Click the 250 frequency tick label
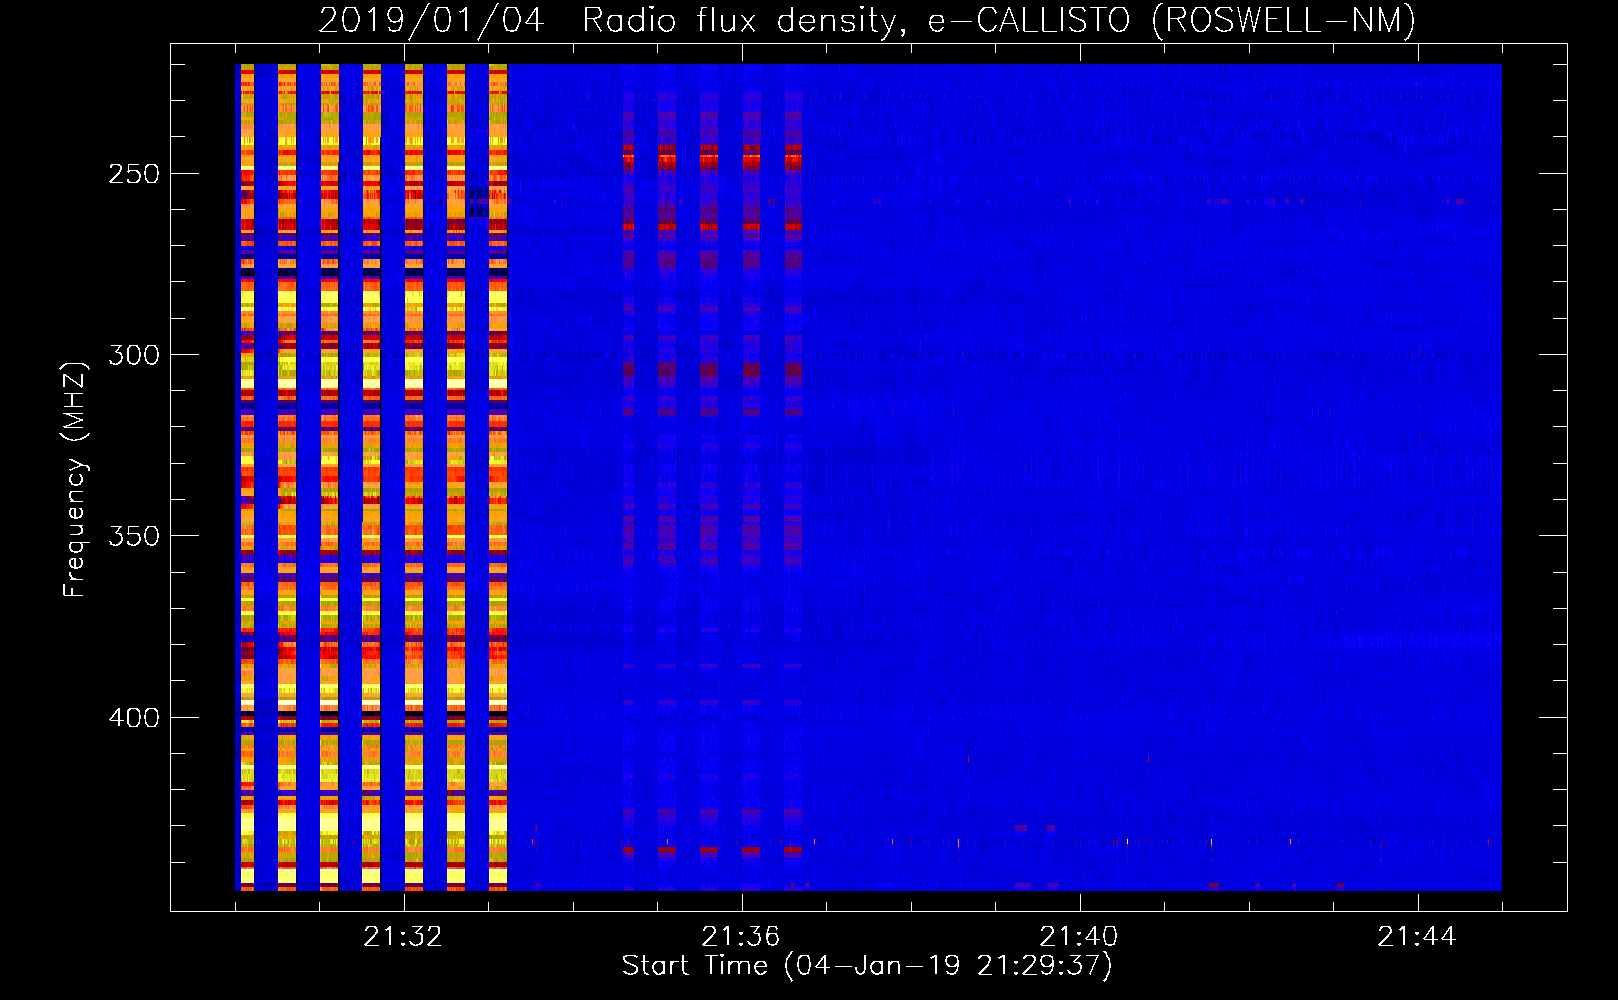The height and width of the screenshot is (1000, 1618). click(134, 174)
